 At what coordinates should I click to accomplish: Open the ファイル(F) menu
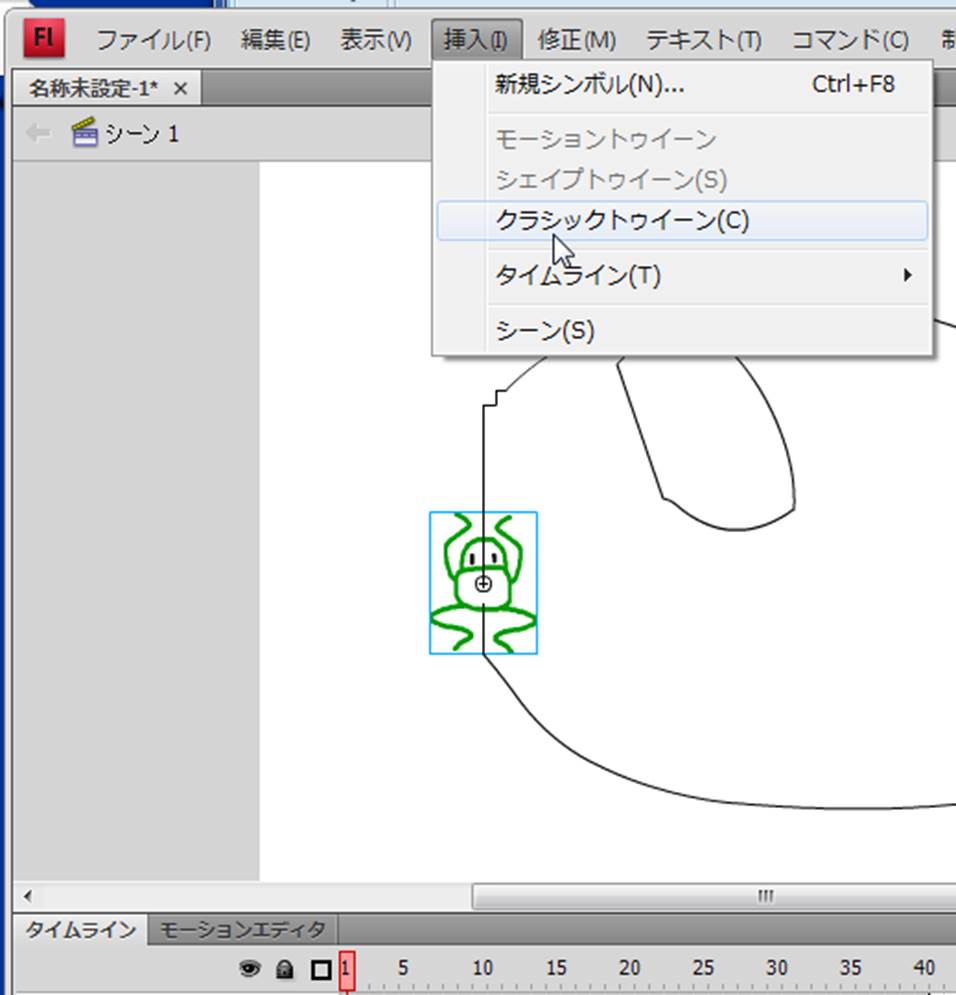tap(153, 41)
